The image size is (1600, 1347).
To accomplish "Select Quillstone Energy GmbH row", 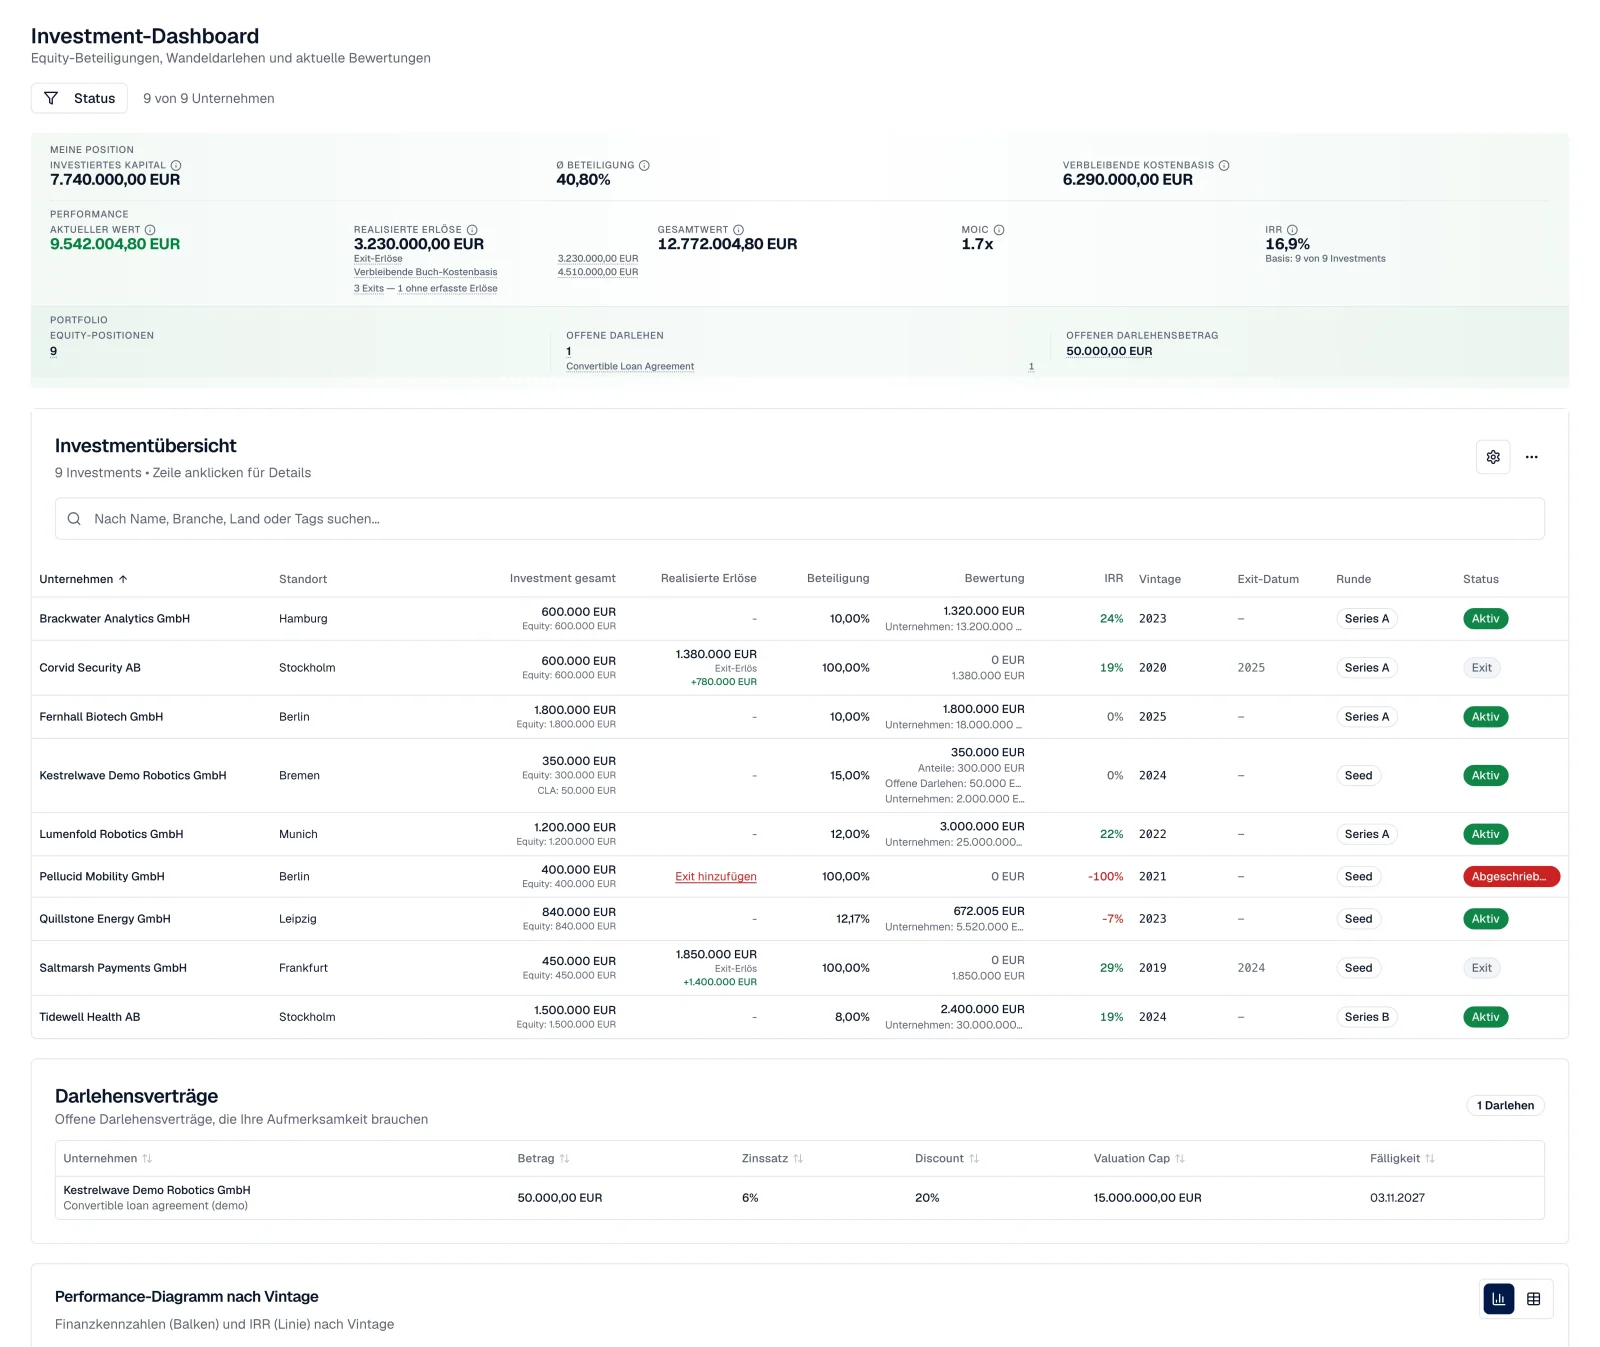I will pos(800,919).
